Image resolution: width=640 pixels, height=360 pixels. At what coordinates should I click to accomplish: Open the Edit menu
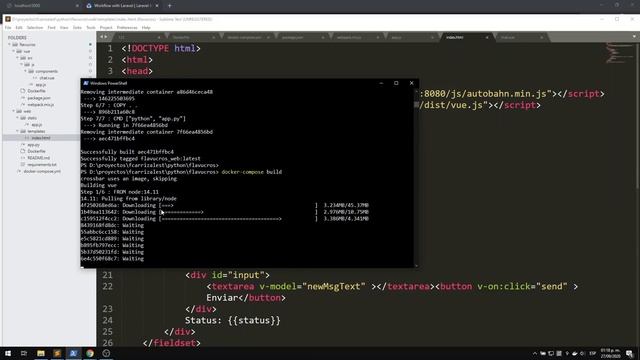click(x=19, y=27)
